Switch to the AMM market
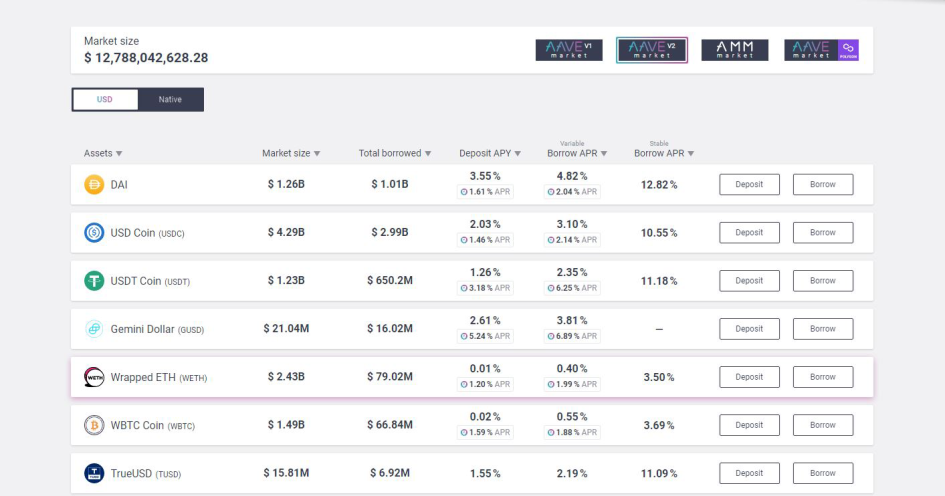The height and width of the screenshot is (496, 945). coord(735,50)
